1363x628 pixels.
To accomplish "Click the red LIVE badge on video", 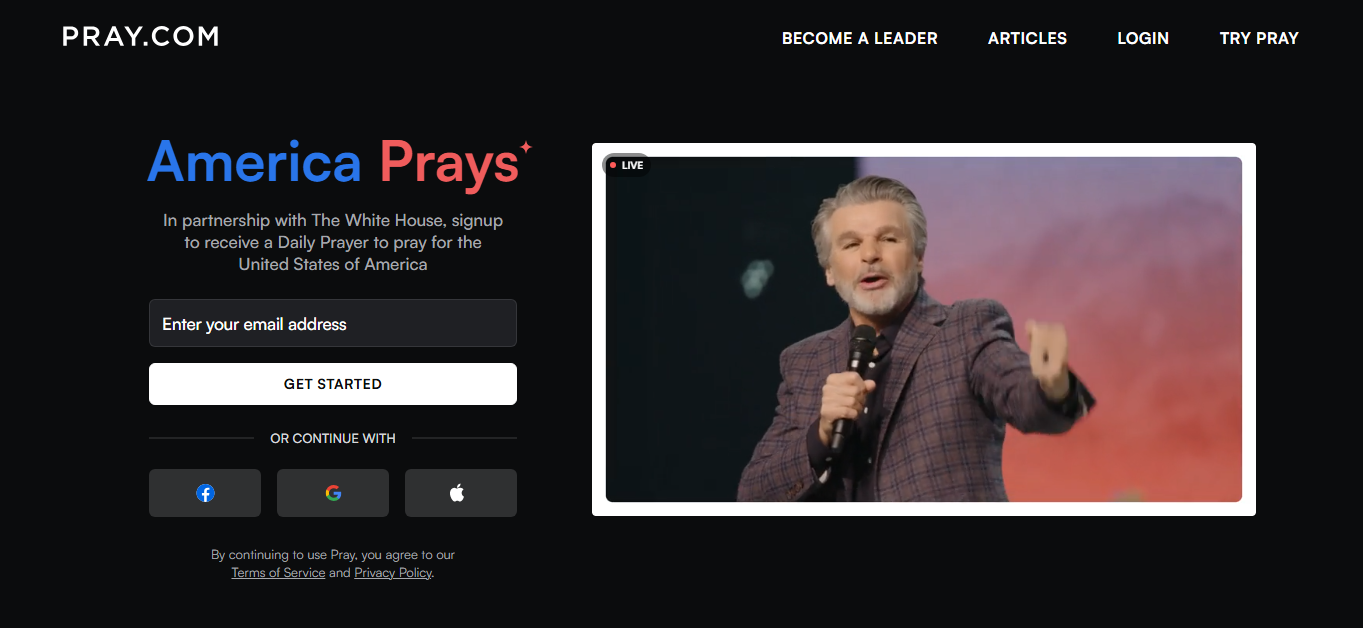I will [627, 165].
